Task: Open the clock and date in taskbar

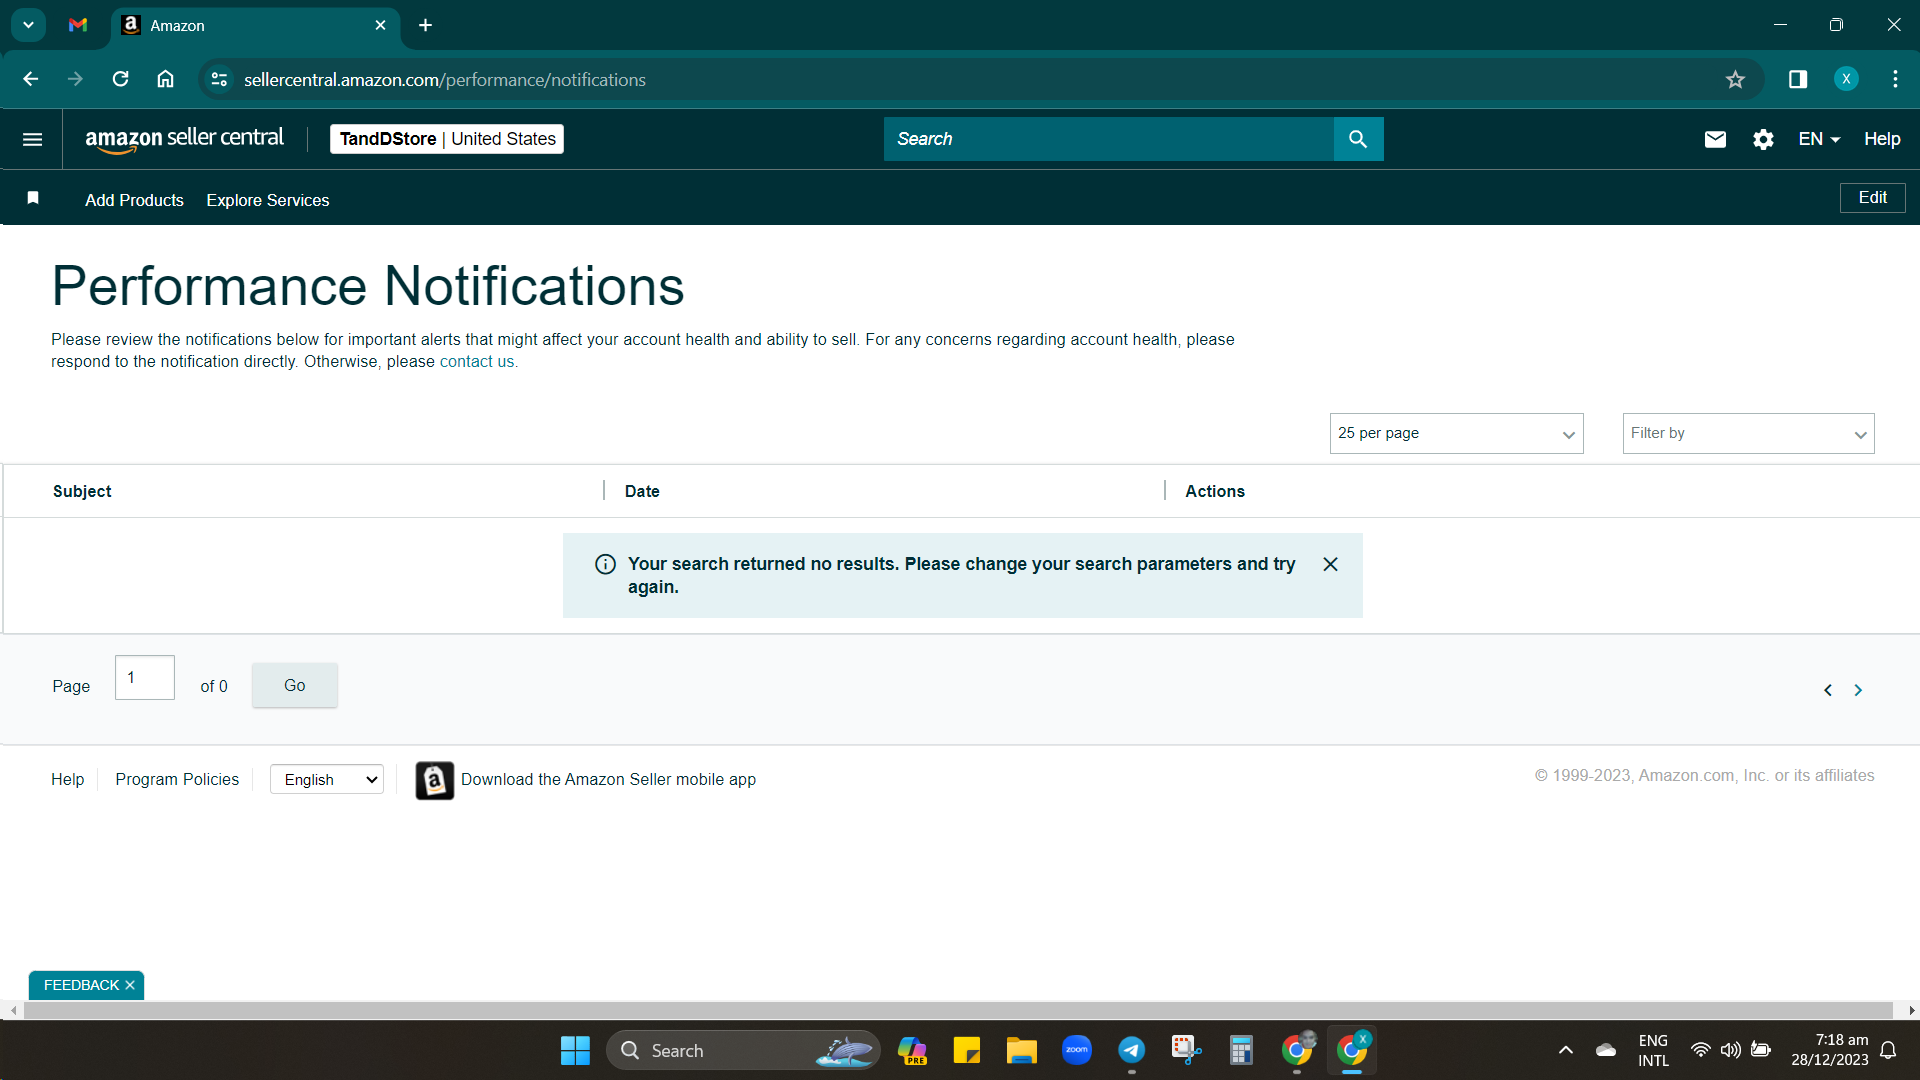Action: 1829,1050
